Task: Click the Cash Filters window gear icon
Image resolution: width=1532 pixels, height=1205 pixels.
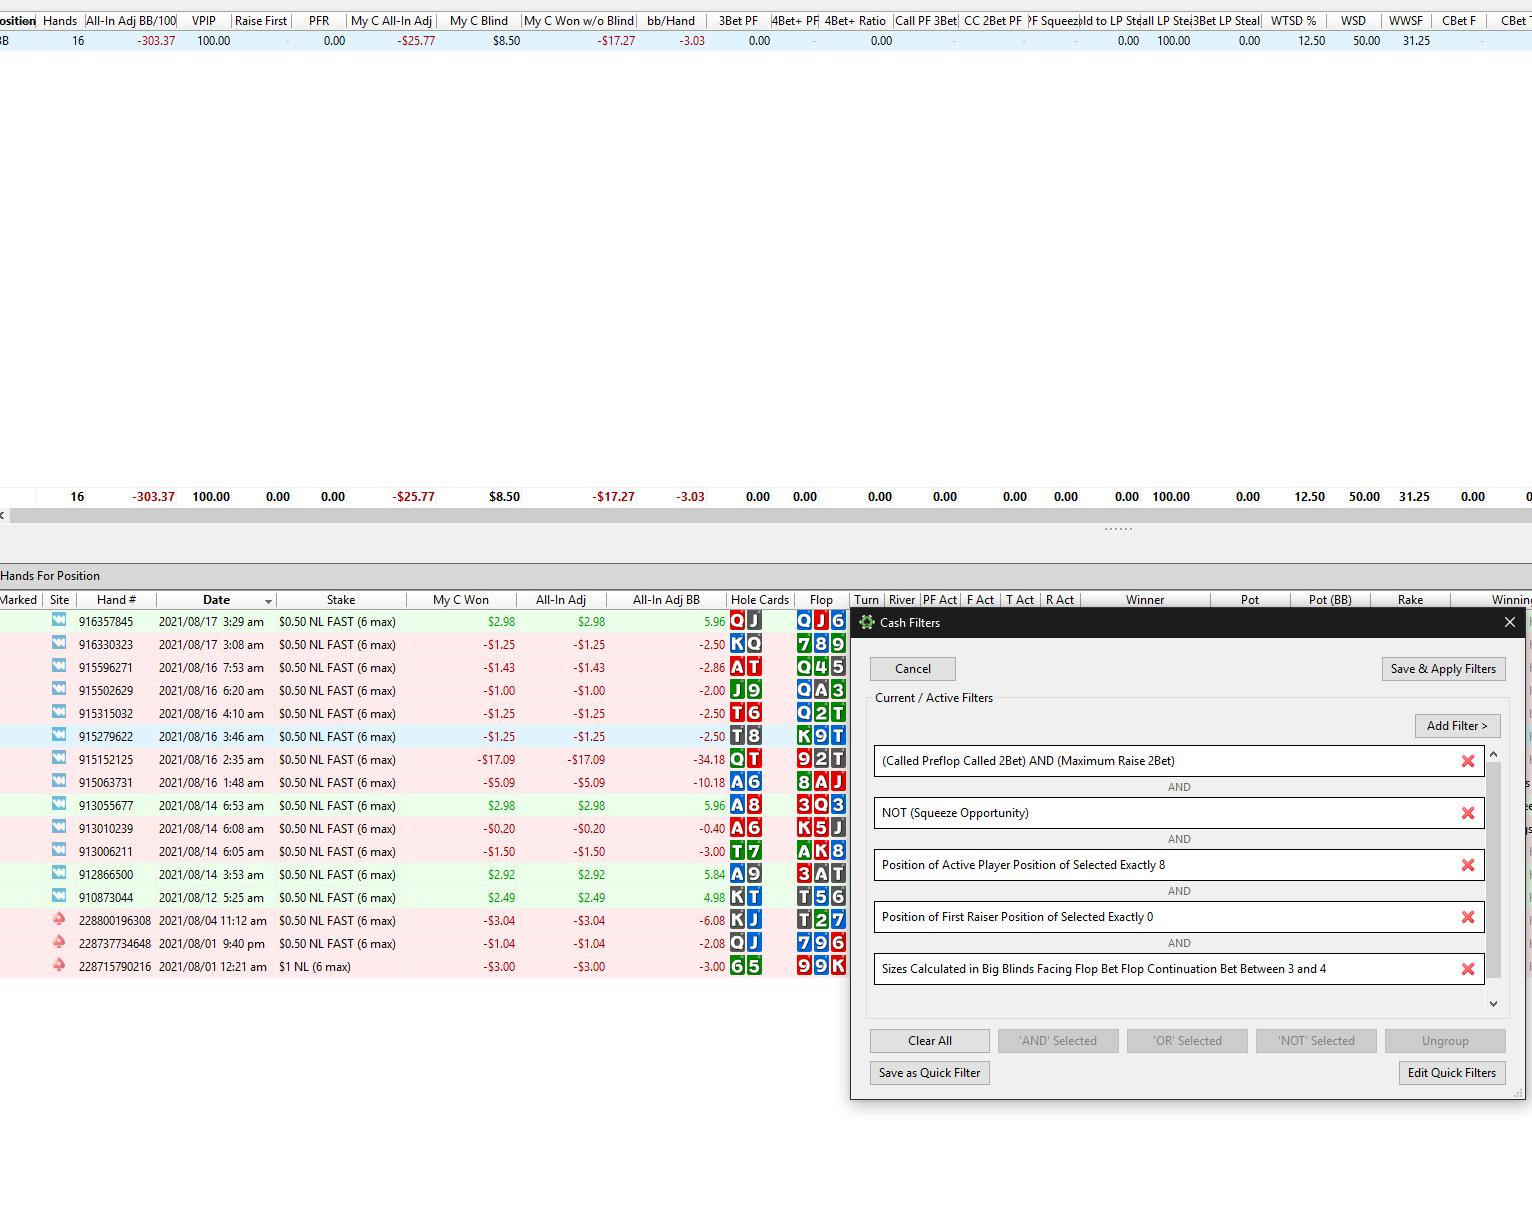Action: 867,622
